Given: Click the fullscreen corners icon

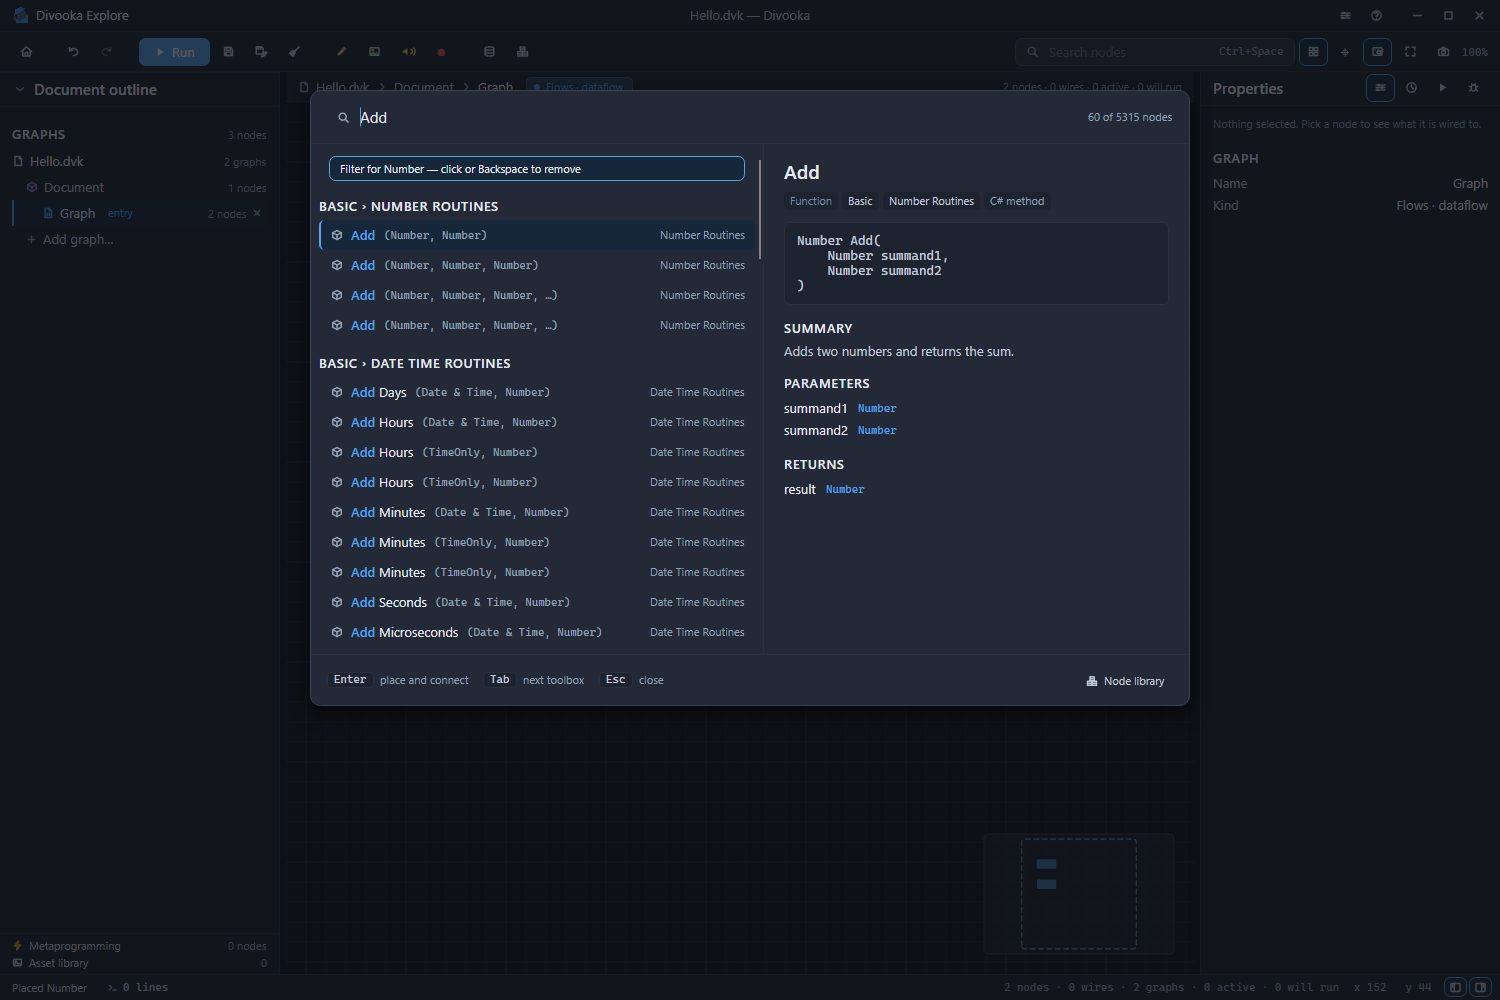Looking at the screenshot, I should click(x=1410, y=52).
